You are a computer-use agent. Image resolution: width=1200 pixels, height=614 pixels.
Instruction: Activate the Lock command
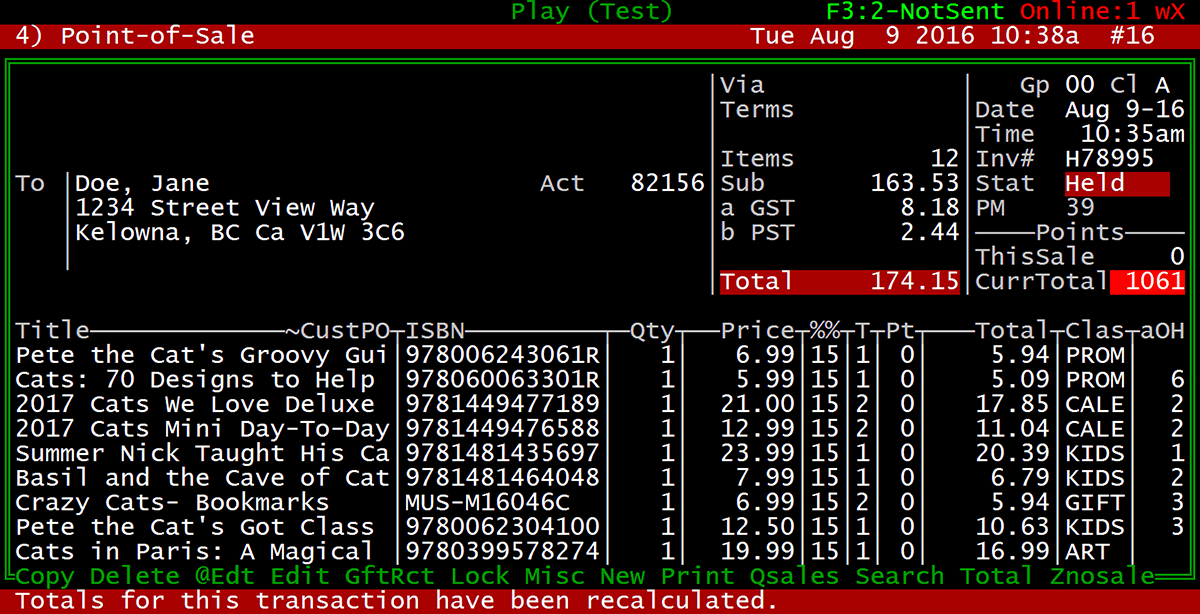(x=480, y=576)
